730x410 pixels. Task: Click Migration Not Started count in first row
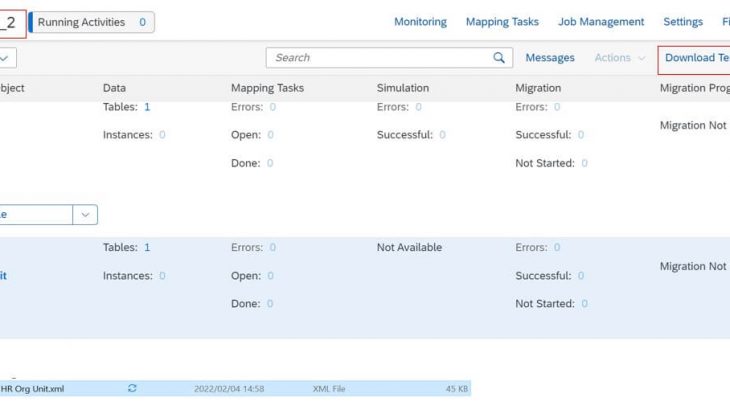tap(584, 163)
